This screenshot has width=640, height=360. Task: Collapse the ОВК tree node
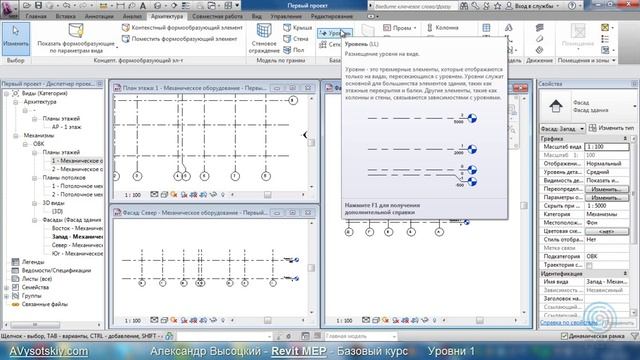25,144
